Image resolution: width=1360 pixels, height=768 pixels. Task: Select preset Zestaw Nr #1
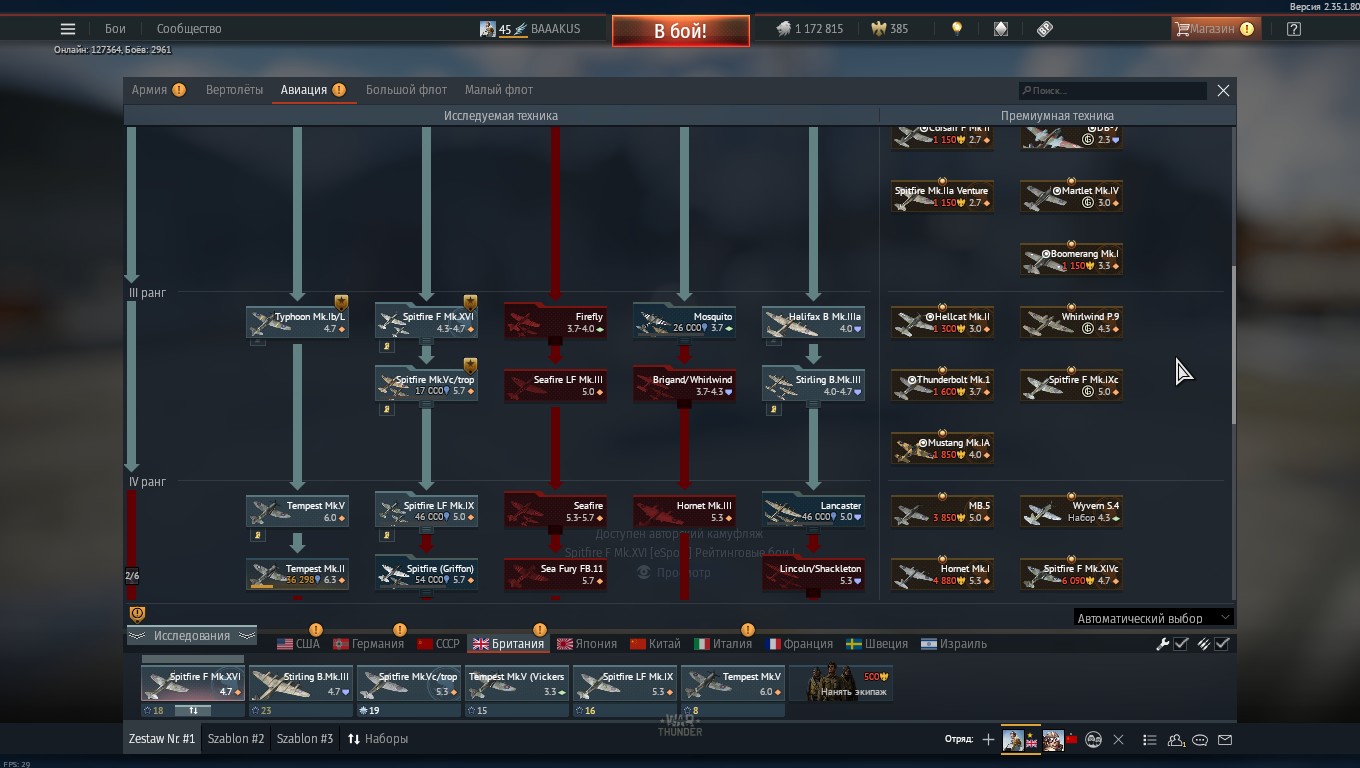(162, 739)
